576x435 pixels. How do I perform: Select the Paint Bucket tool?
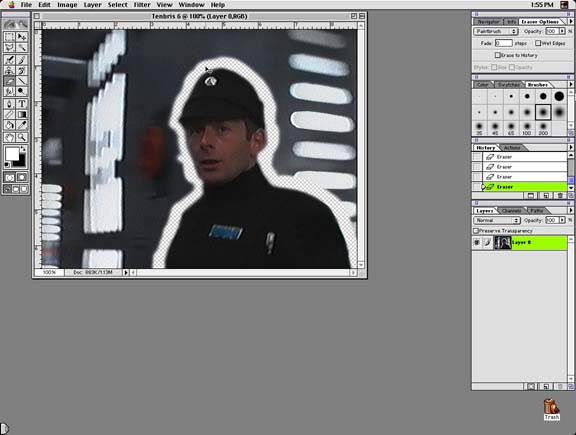point(10,125)
